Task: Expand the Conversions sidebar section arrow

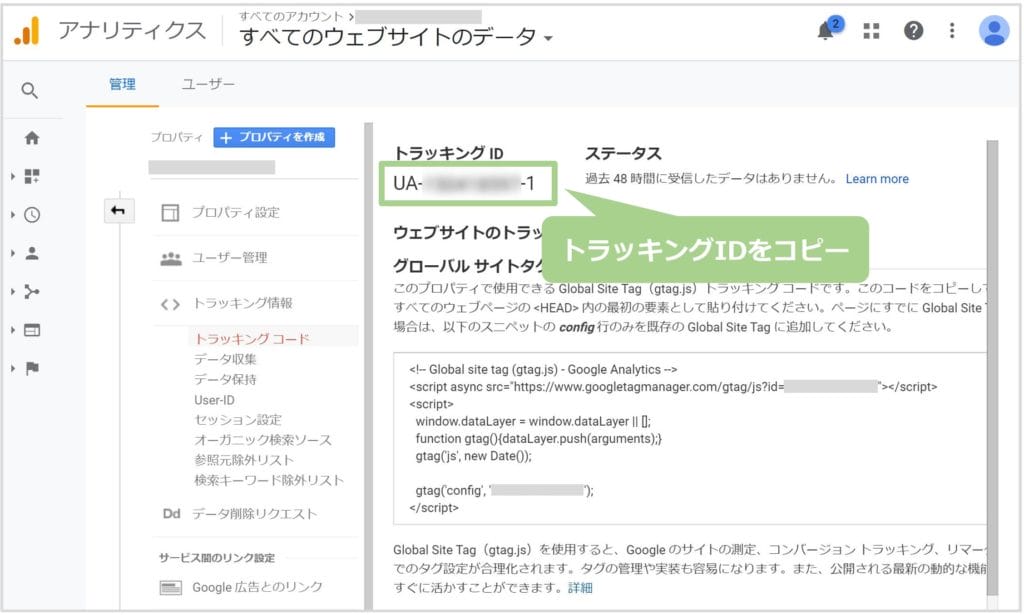Action: pos(12,368)
